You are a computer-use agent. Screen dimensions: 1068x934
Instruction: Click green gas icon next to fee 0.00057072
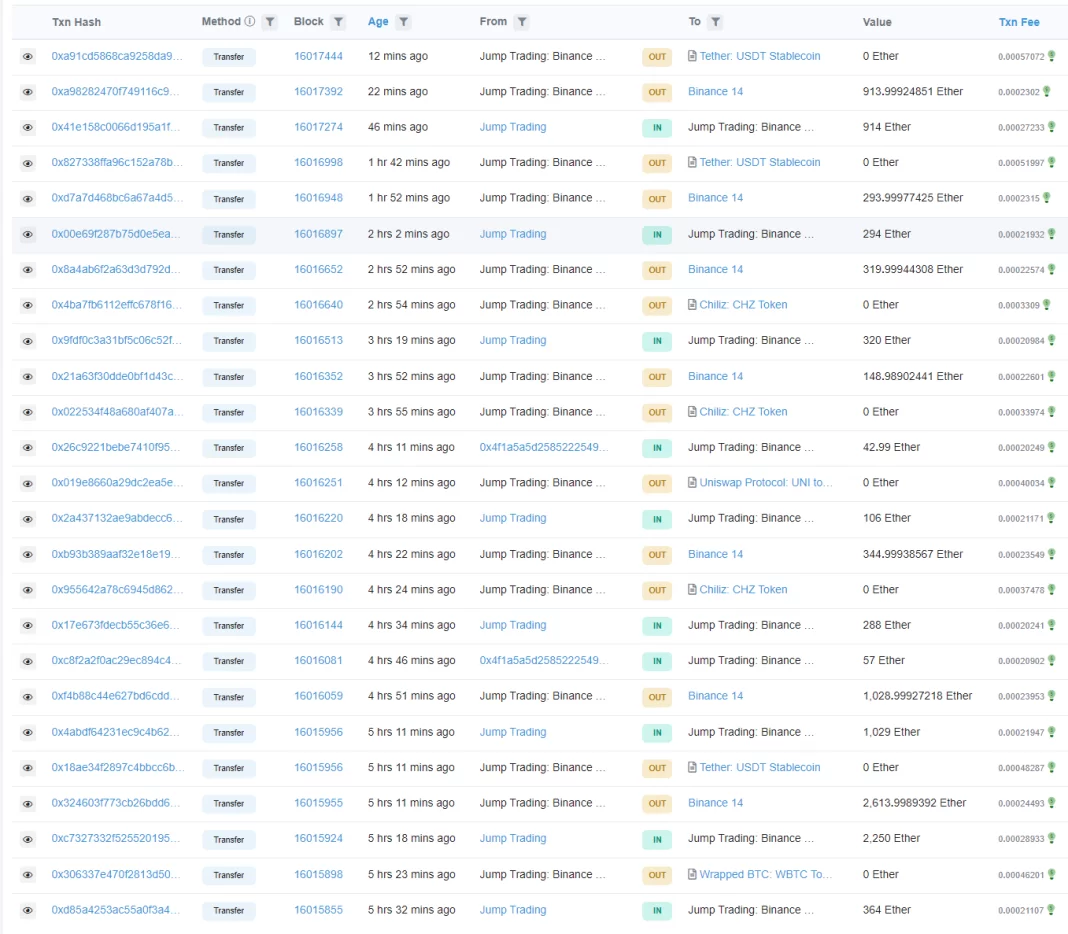[1050, 57]
